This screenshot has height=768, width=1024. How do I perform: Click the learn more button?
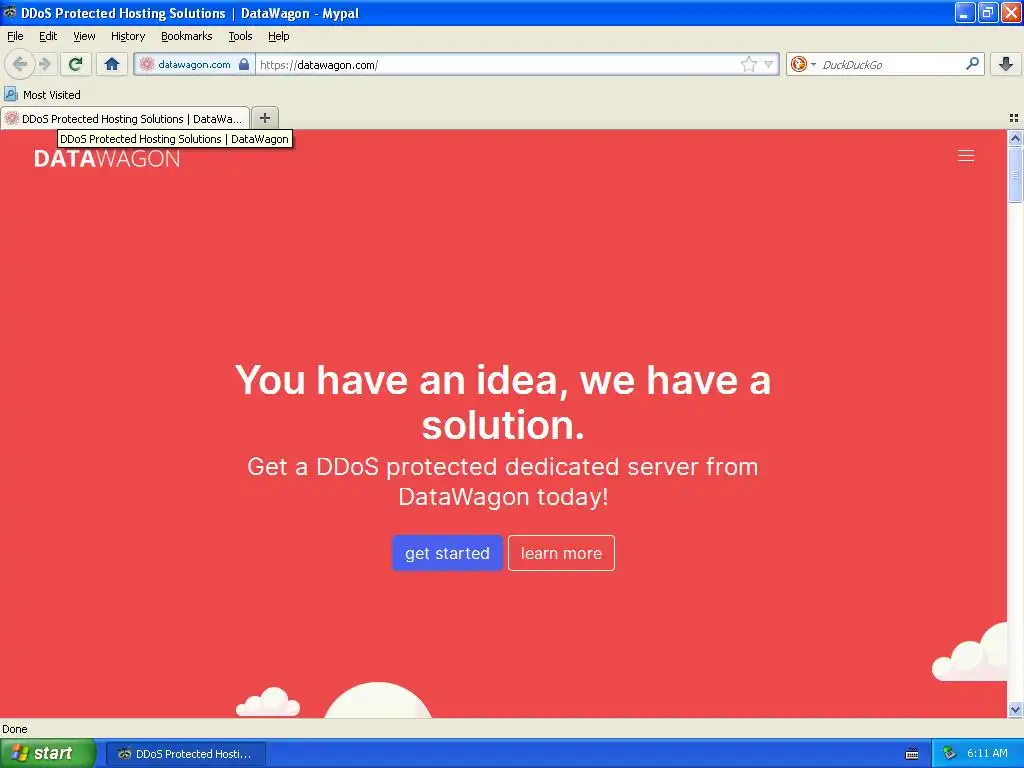click(561, 553)
